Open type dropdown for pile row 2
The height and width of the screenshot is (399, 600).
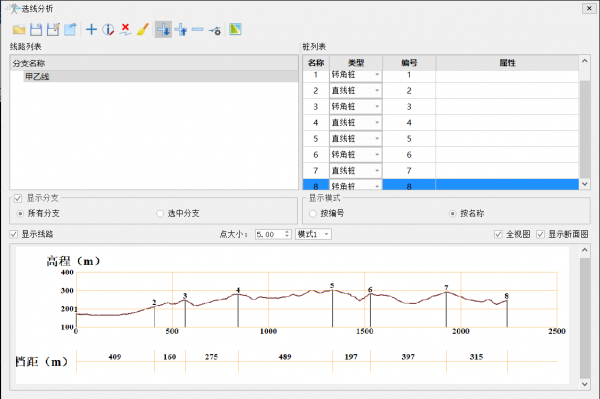point(377,91)
